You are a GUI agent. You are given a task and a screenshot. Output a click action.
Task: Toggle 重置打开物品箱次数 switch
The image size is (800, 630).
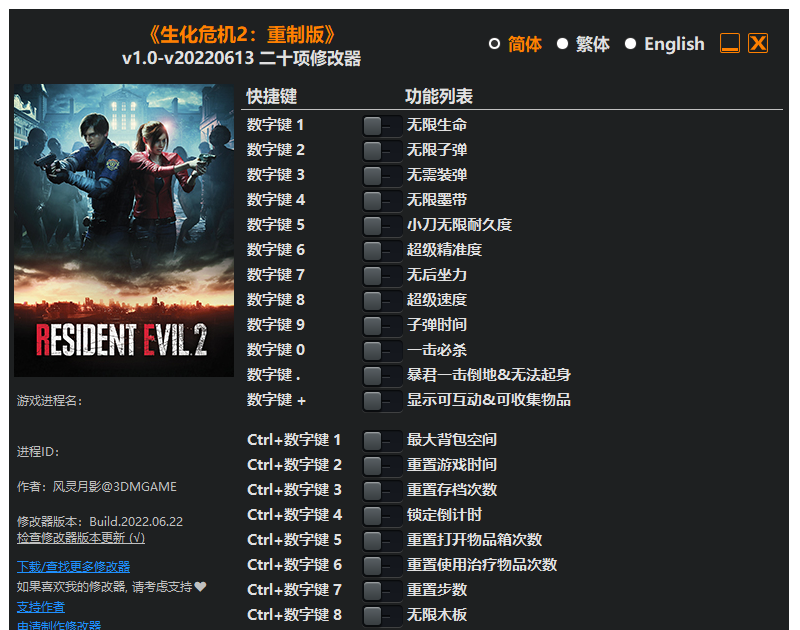pos(382,540)
